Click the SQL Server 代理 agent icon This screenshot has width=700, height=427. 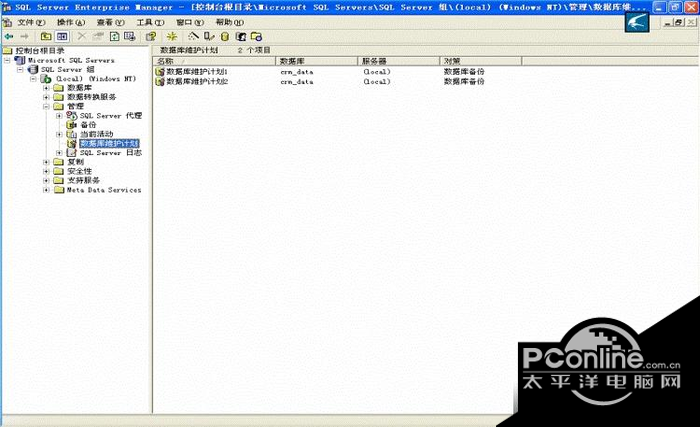coord(71,115)
